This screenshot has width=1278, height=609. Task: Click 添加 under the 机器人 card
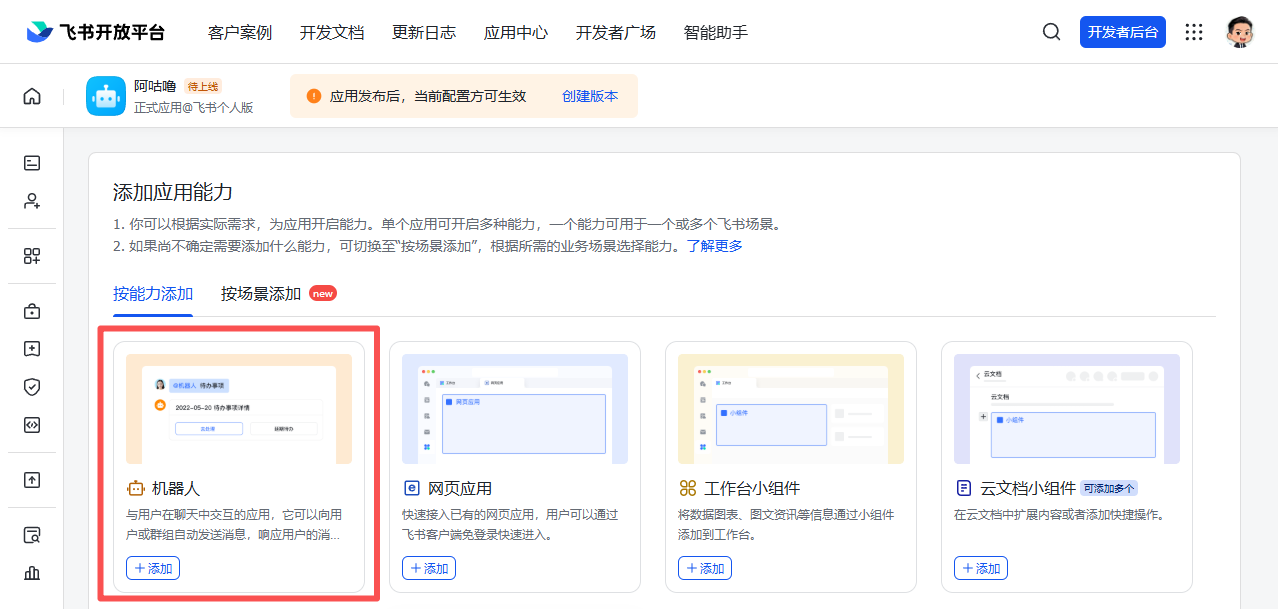(153, 567)
